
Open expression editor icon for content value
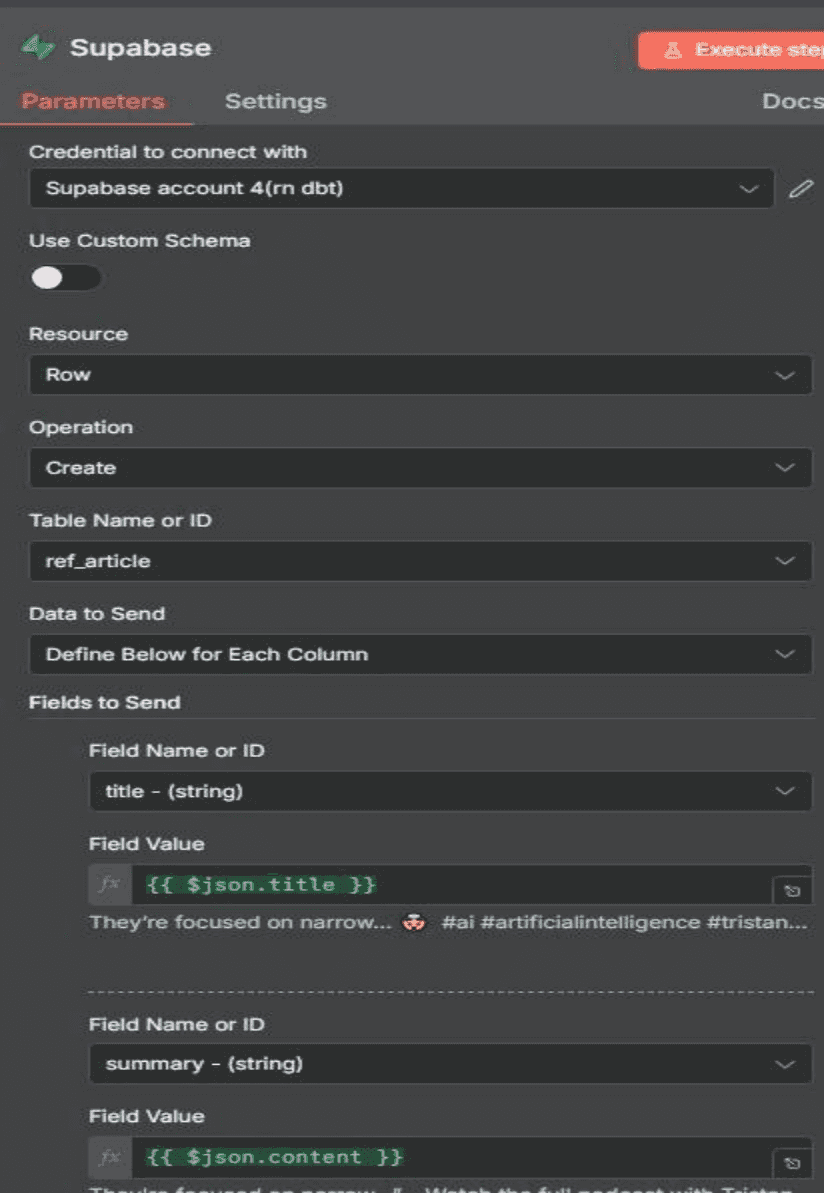(792, 1163)
